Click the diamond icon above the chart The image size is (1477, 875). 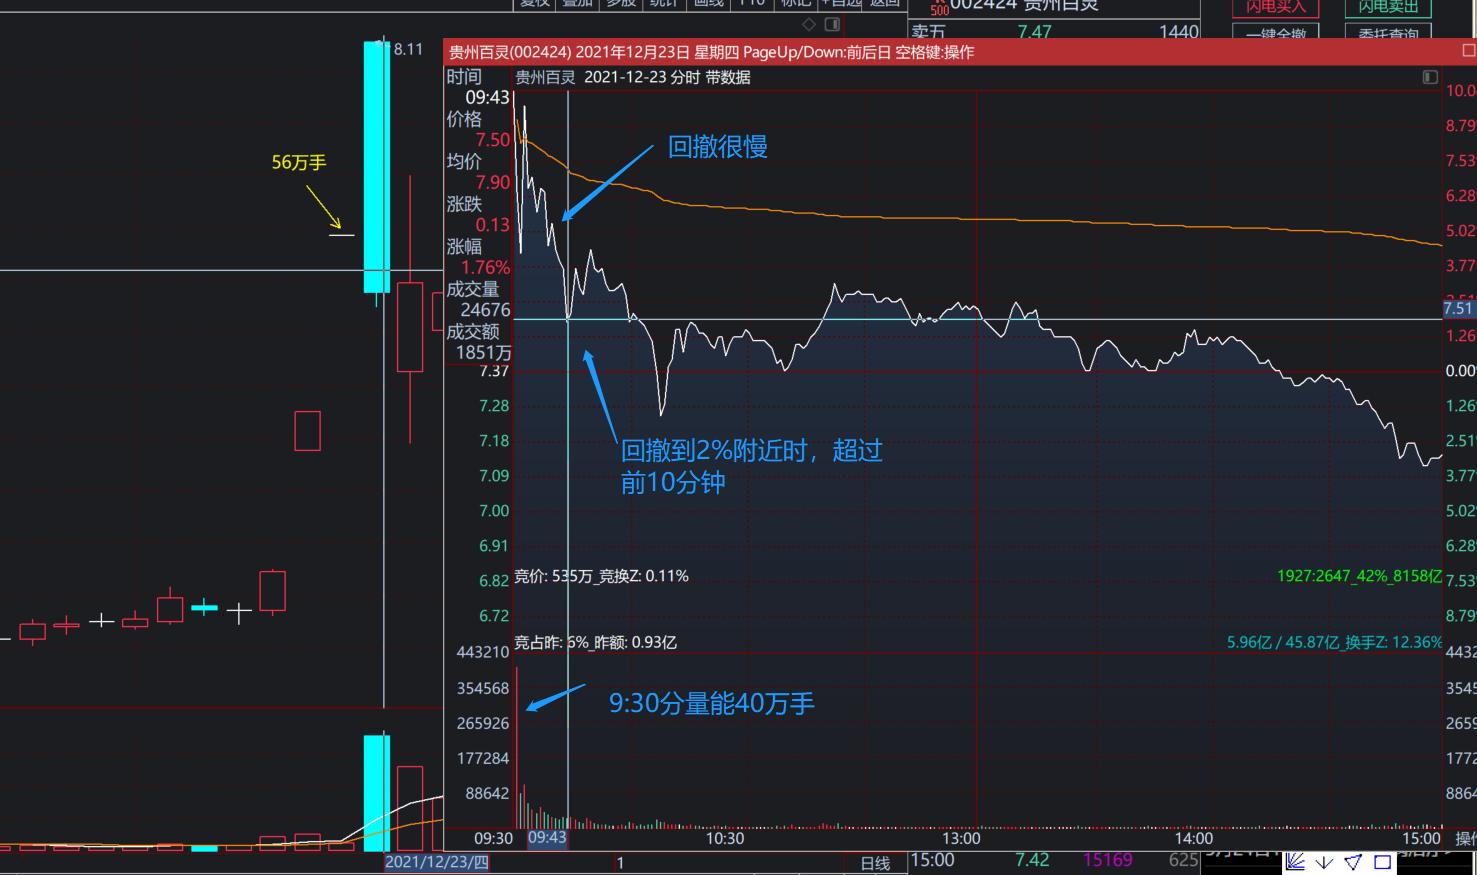[809, 25]
